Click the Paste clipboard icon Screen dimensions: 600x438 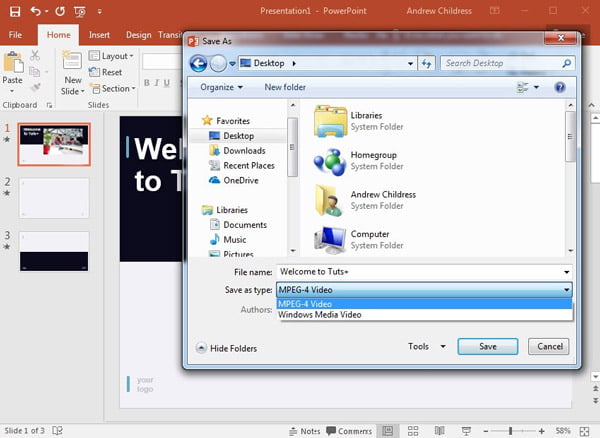pyautogui.click(x=13, y=62)
